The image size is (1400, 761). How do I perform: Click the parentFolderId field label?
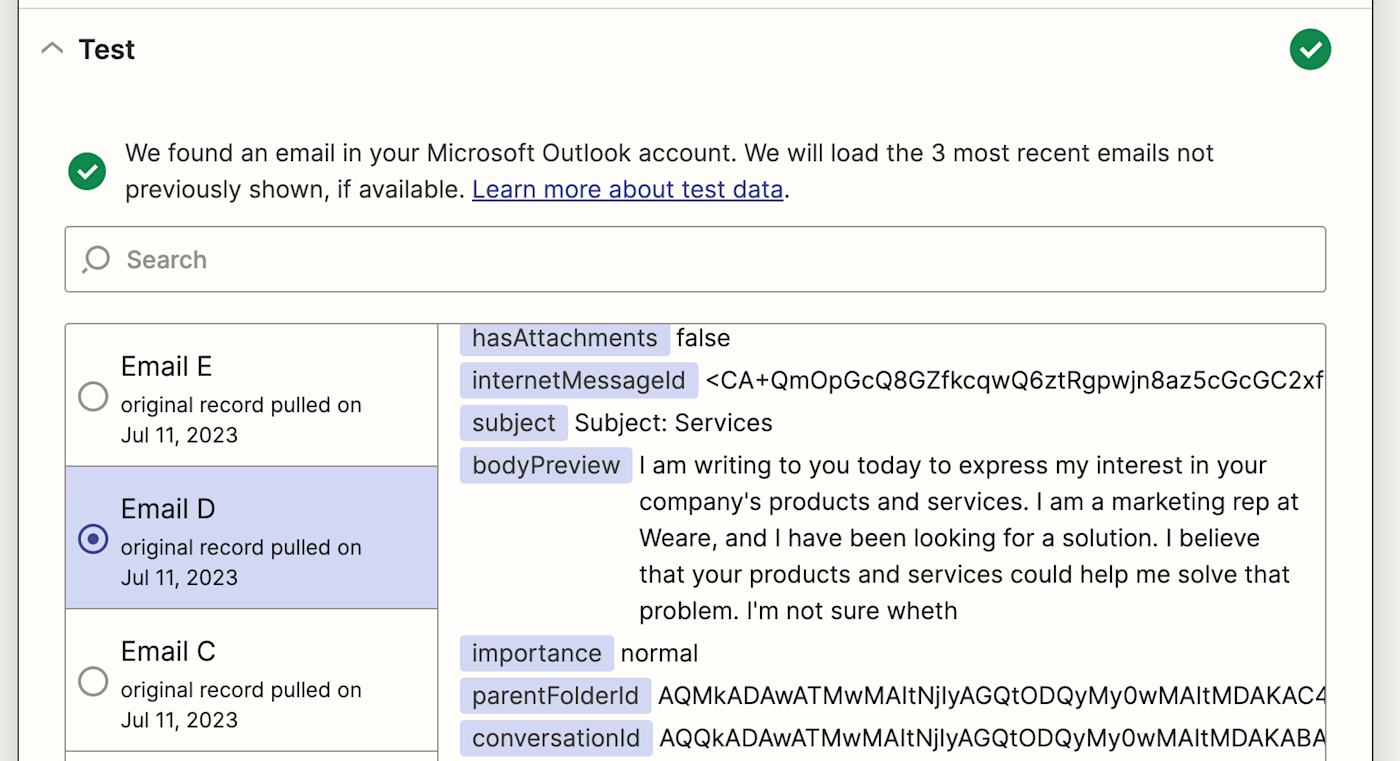[556, 696]
